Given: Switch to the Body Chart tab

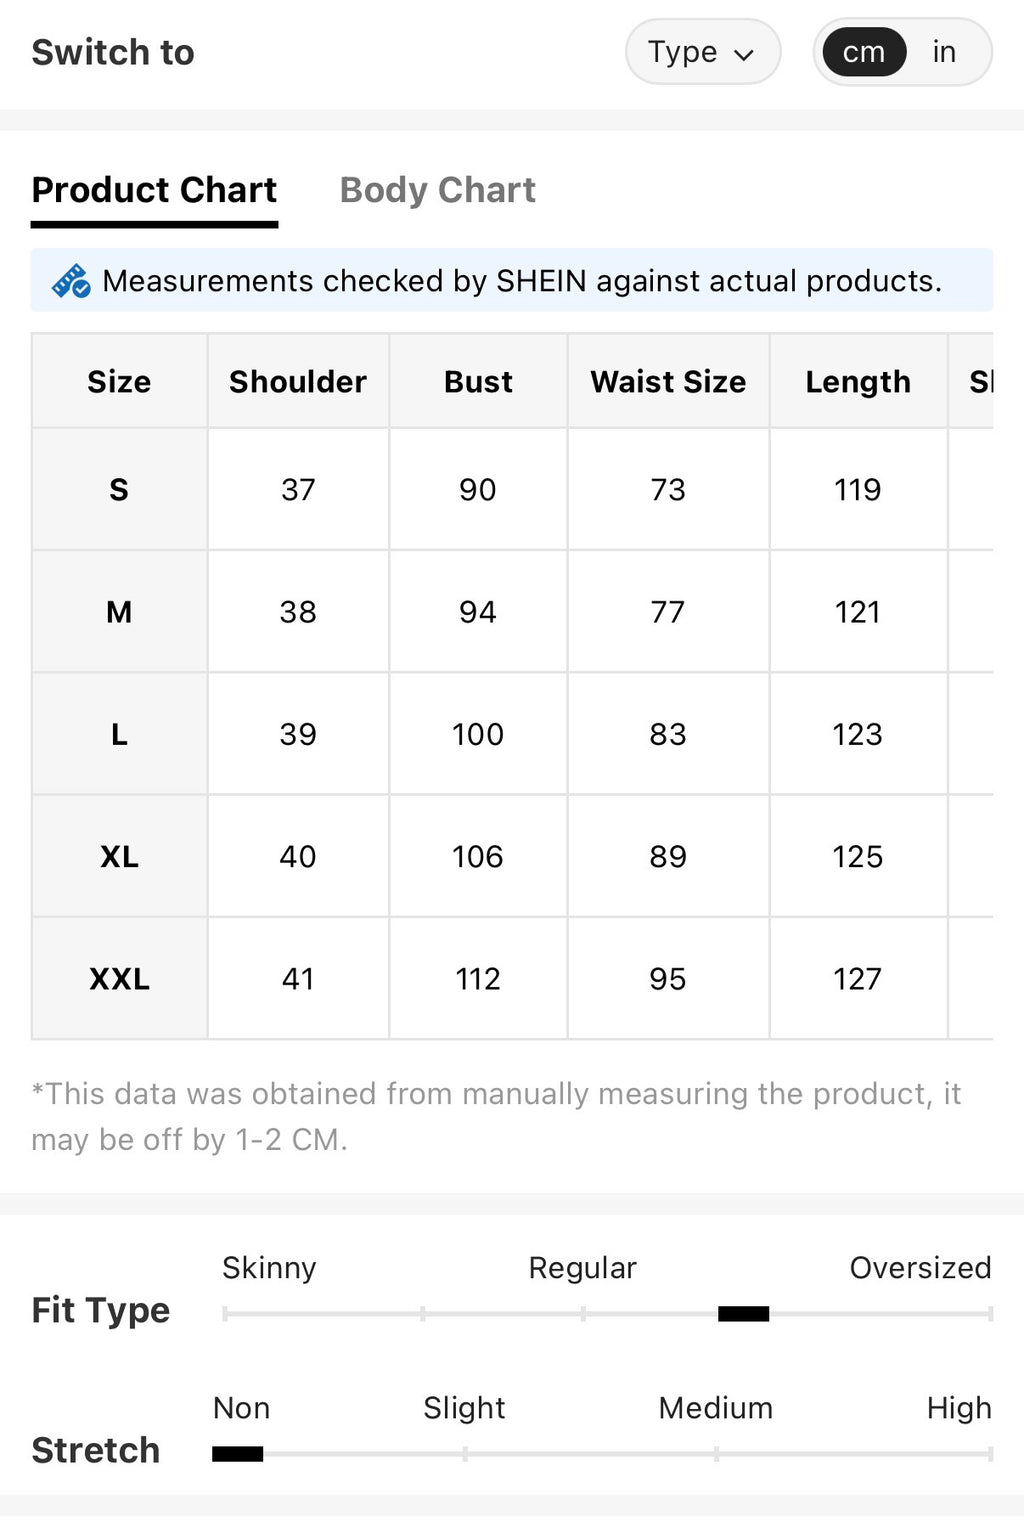Looking at the screenshot, I should [438, 190].
